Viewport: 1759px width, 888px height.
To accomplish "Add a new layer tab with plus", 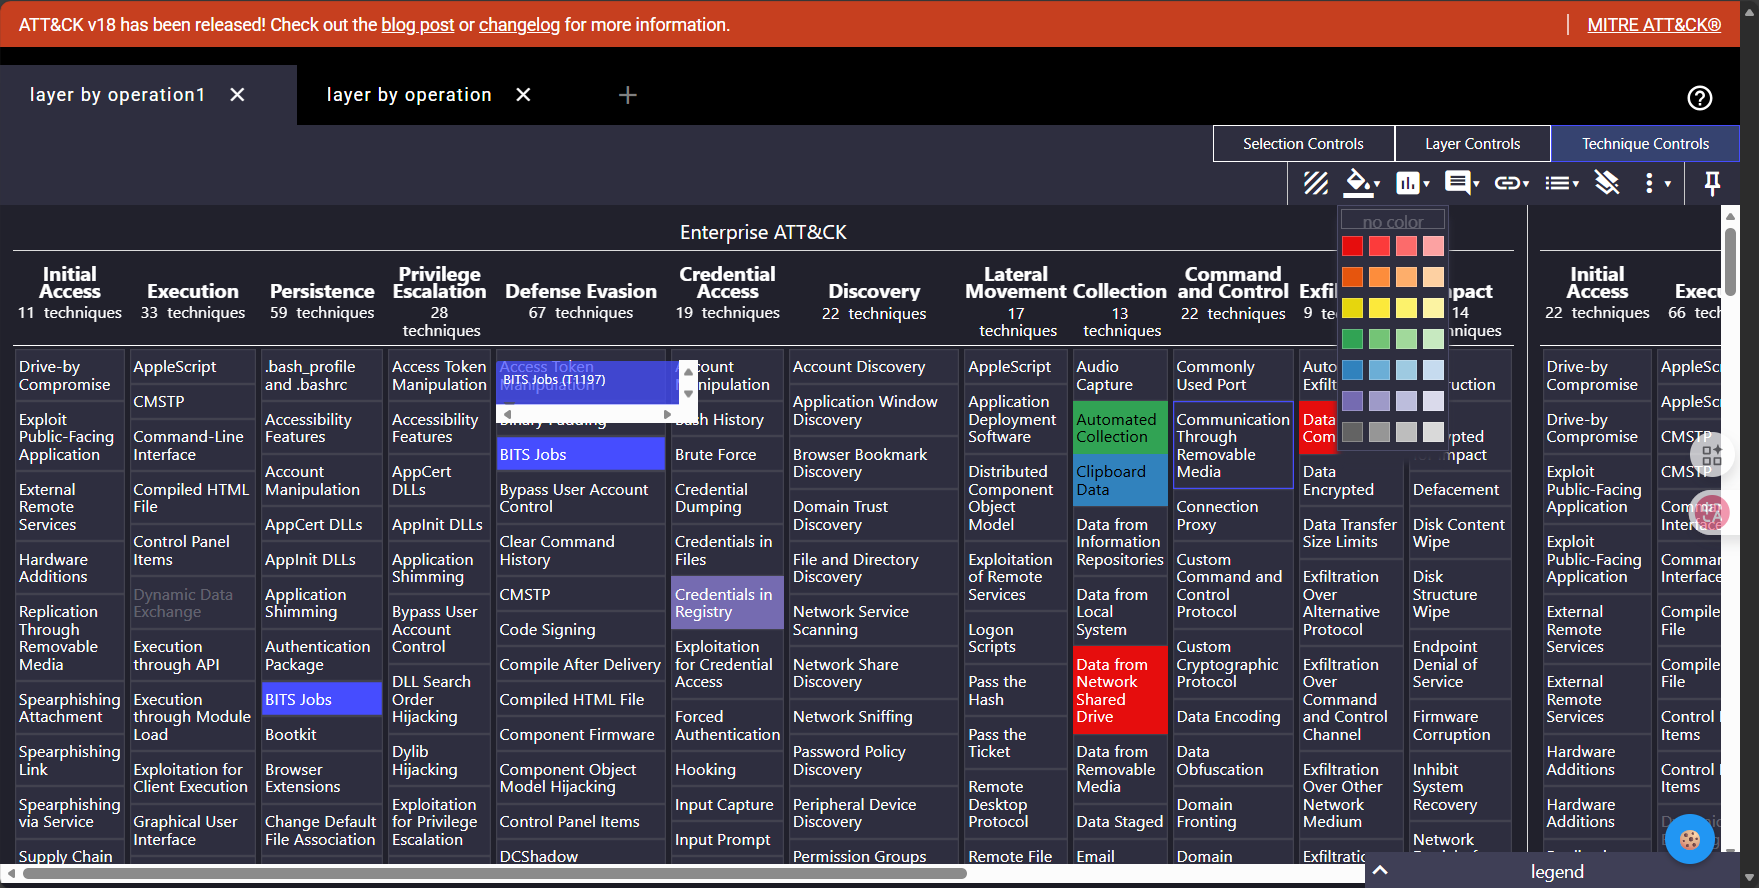I will 627,95.
